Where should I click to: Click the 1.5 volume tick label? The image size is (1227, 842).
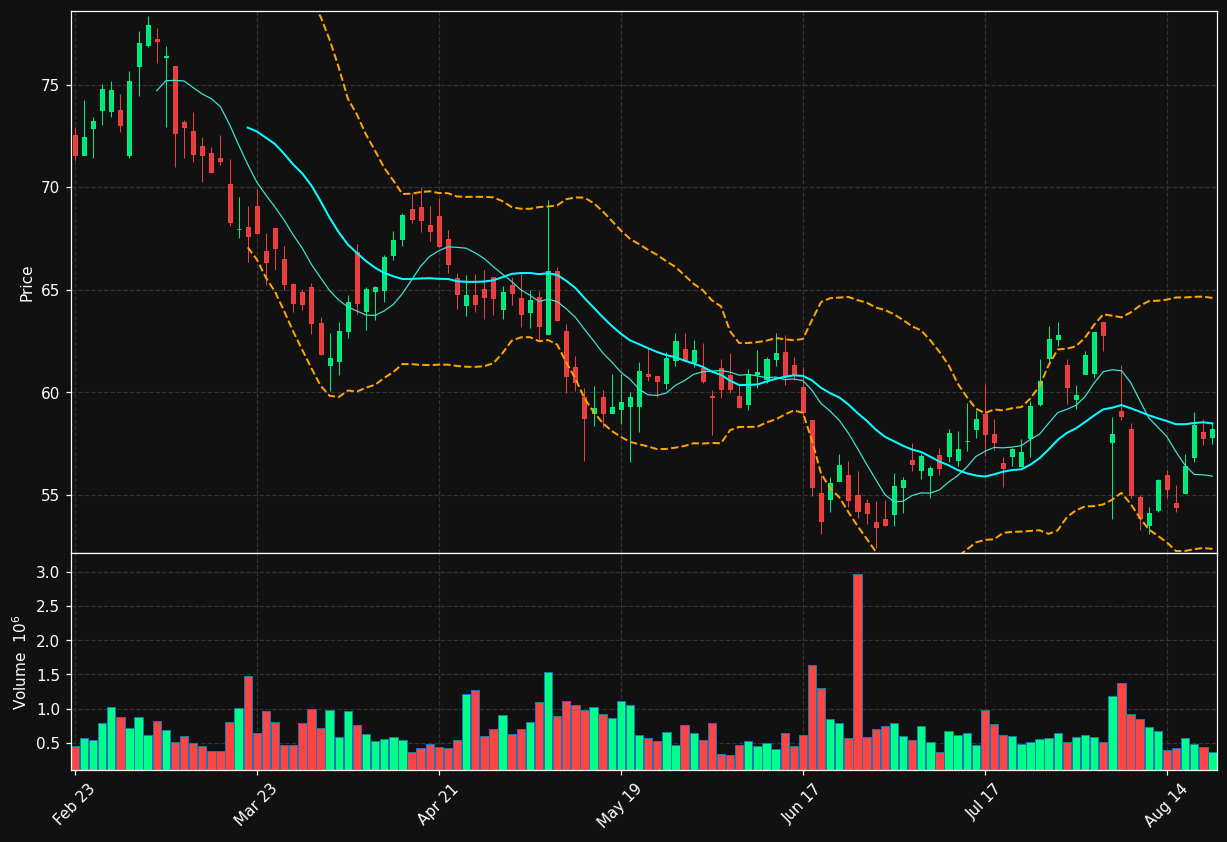(x=48, y=676)
